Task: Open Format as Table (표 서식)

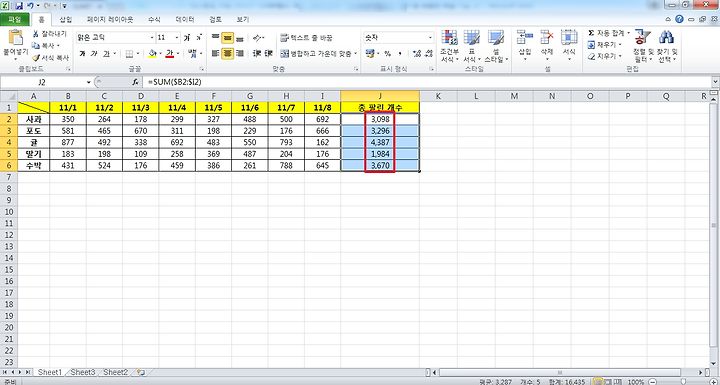Action: [472, 46]
